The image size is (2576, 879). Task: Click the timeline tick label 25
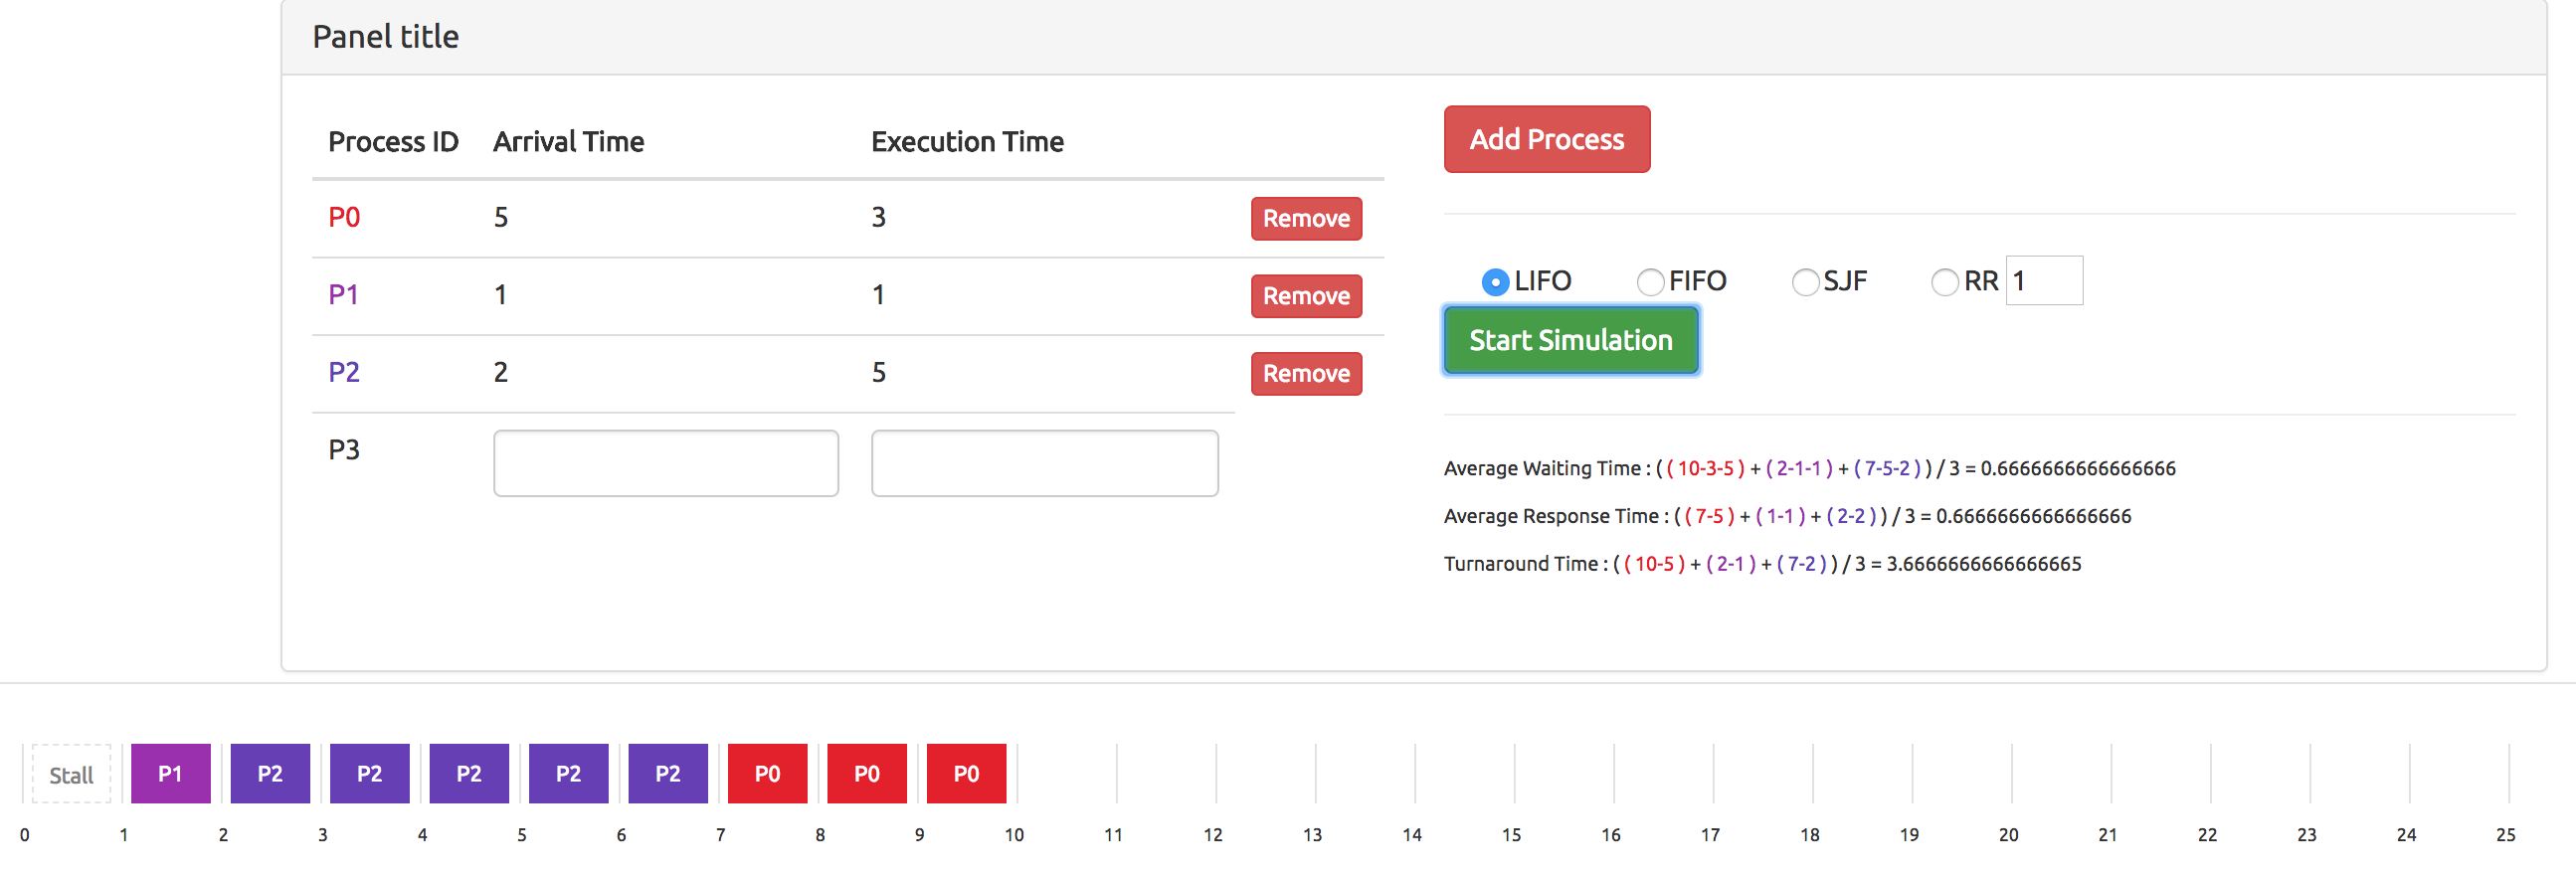coord(2505,835)
